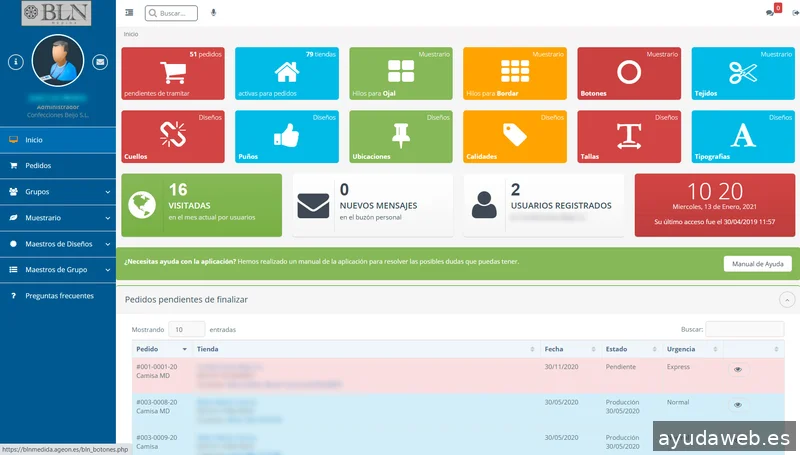Image resolution: width=800 pixels, height=455 pixels.
Task: Expand Maestros de Grupo sidebar menu
Action: coord(58,270)
